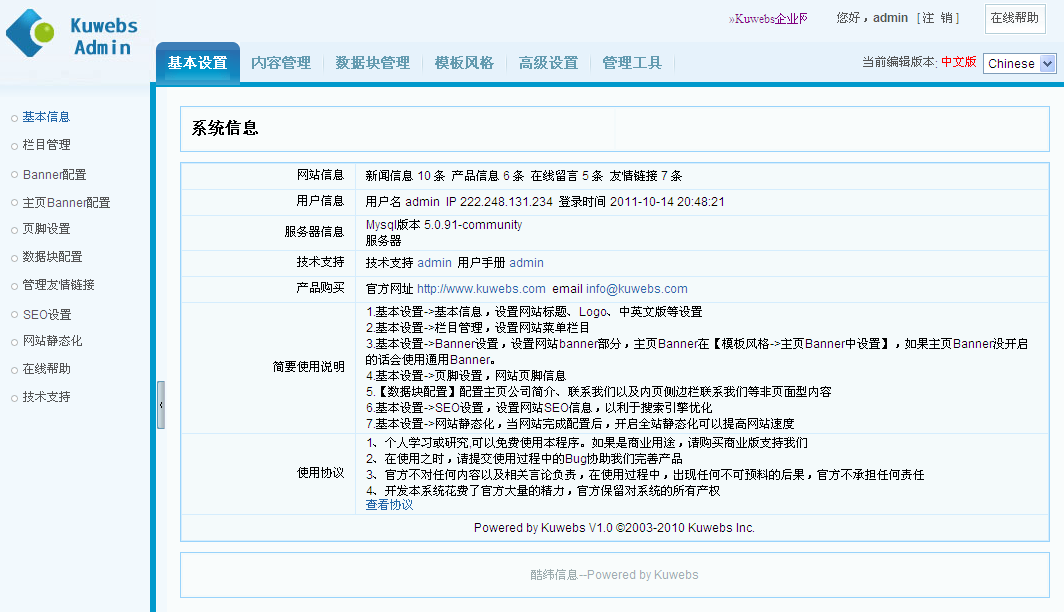
Task: Click the 使用协议 row label
Action: pyautogui.click(x=320, y=473)
